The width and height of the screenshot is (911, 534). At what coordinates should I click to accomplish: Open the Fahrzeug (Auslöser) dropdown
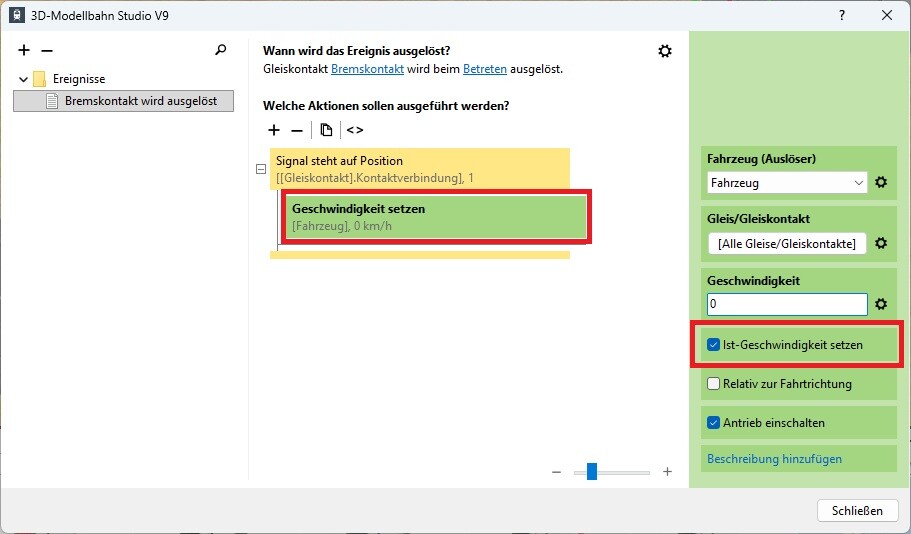786,183
